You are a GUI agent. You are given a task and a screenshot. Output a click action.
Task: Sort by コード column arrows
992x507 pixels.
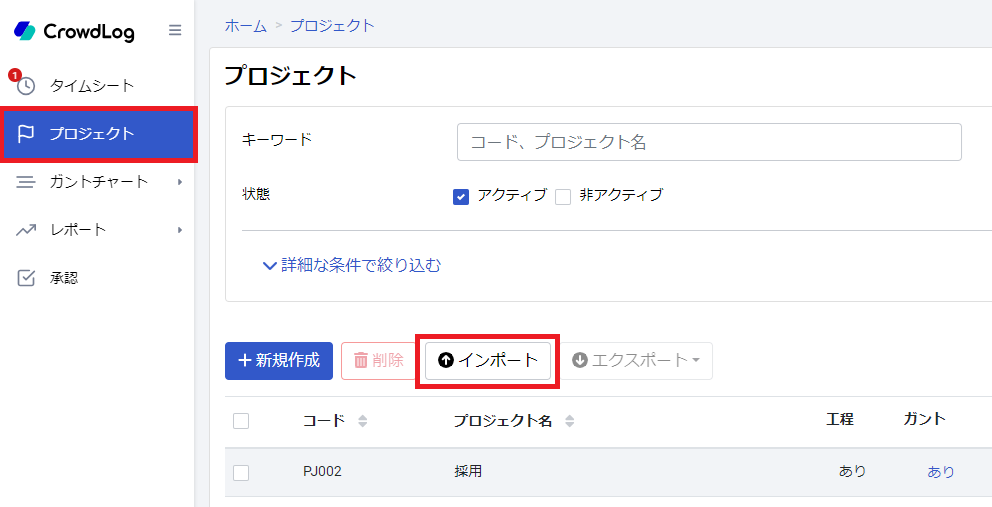pyautogui.click(x=363, y=421)
